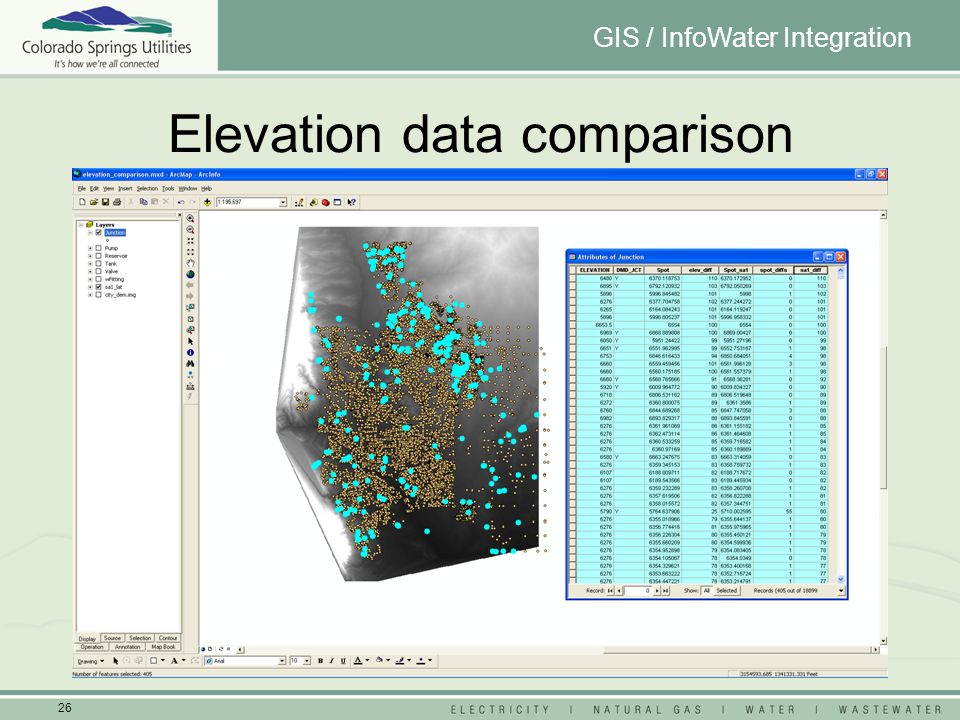Uncheck the Junction layer checkbox

click(99, 233)
